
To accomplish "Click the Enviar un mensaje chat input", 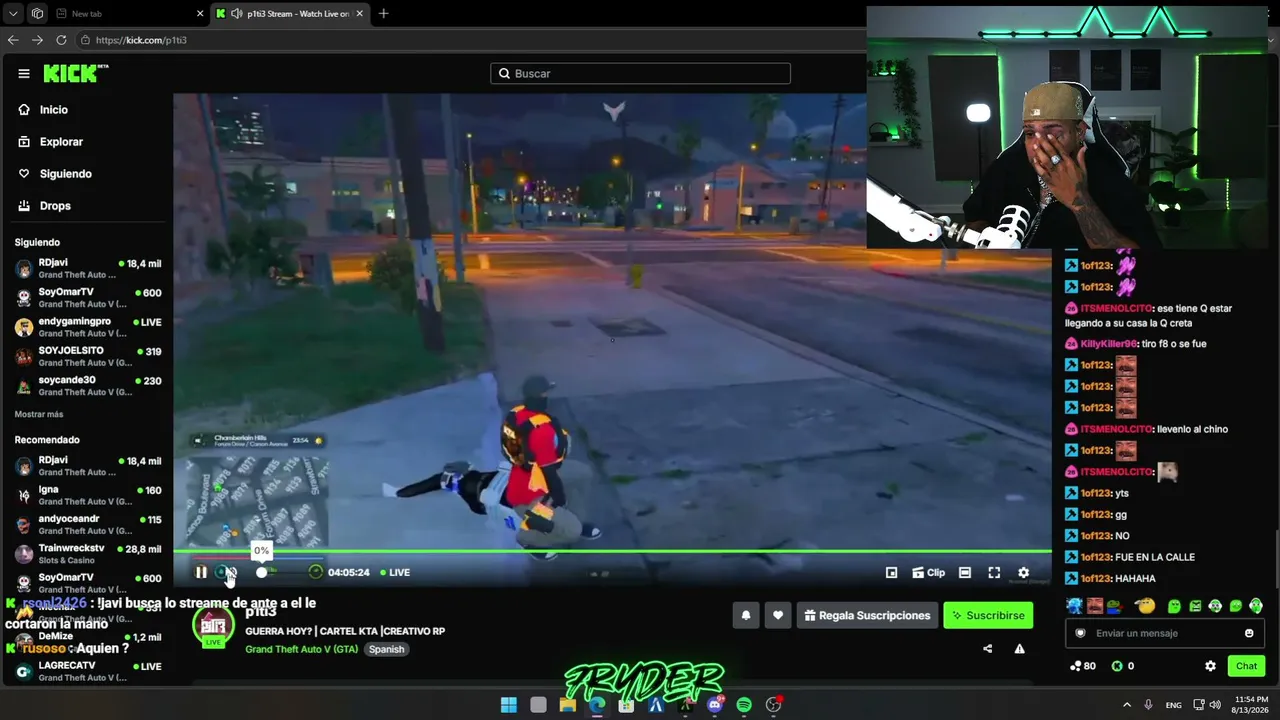I will click(x=1164, y=633).
